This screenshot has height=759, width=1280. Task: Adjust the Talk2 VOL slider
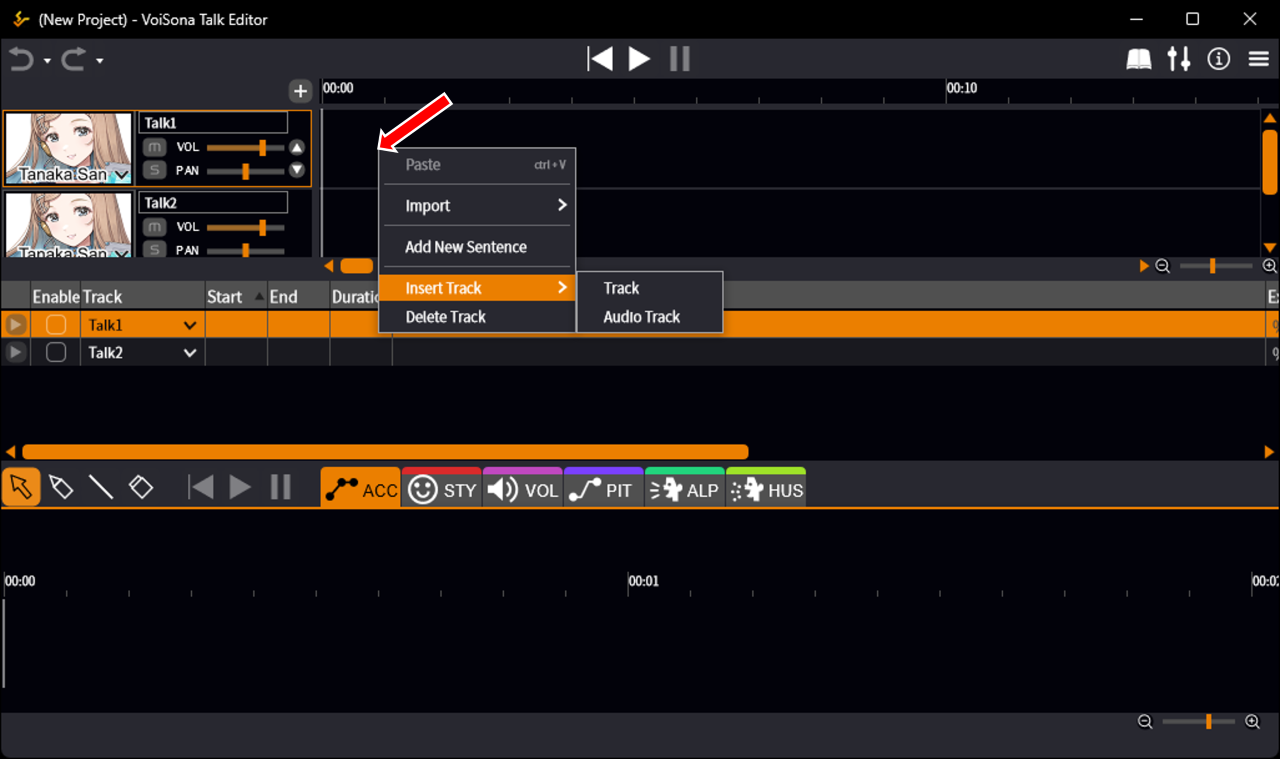(245, 227)
